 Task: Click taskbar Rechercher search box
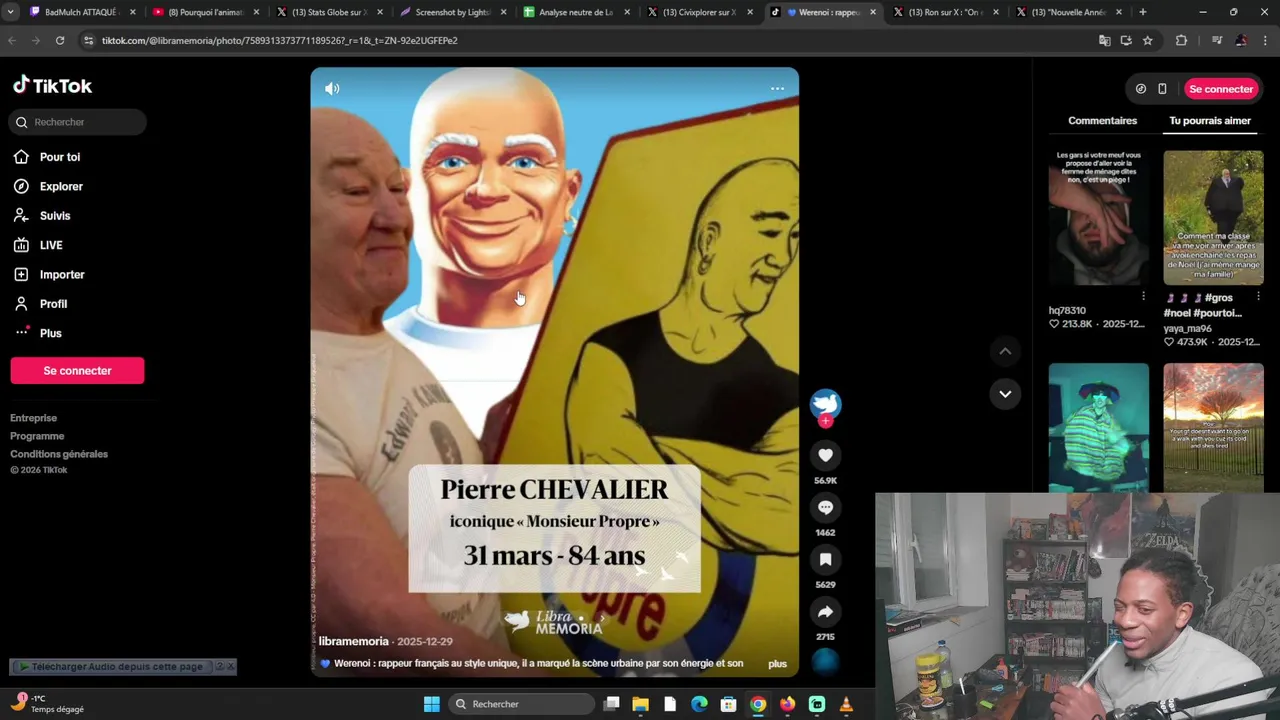pyautogui.click(x=520, y=704)
